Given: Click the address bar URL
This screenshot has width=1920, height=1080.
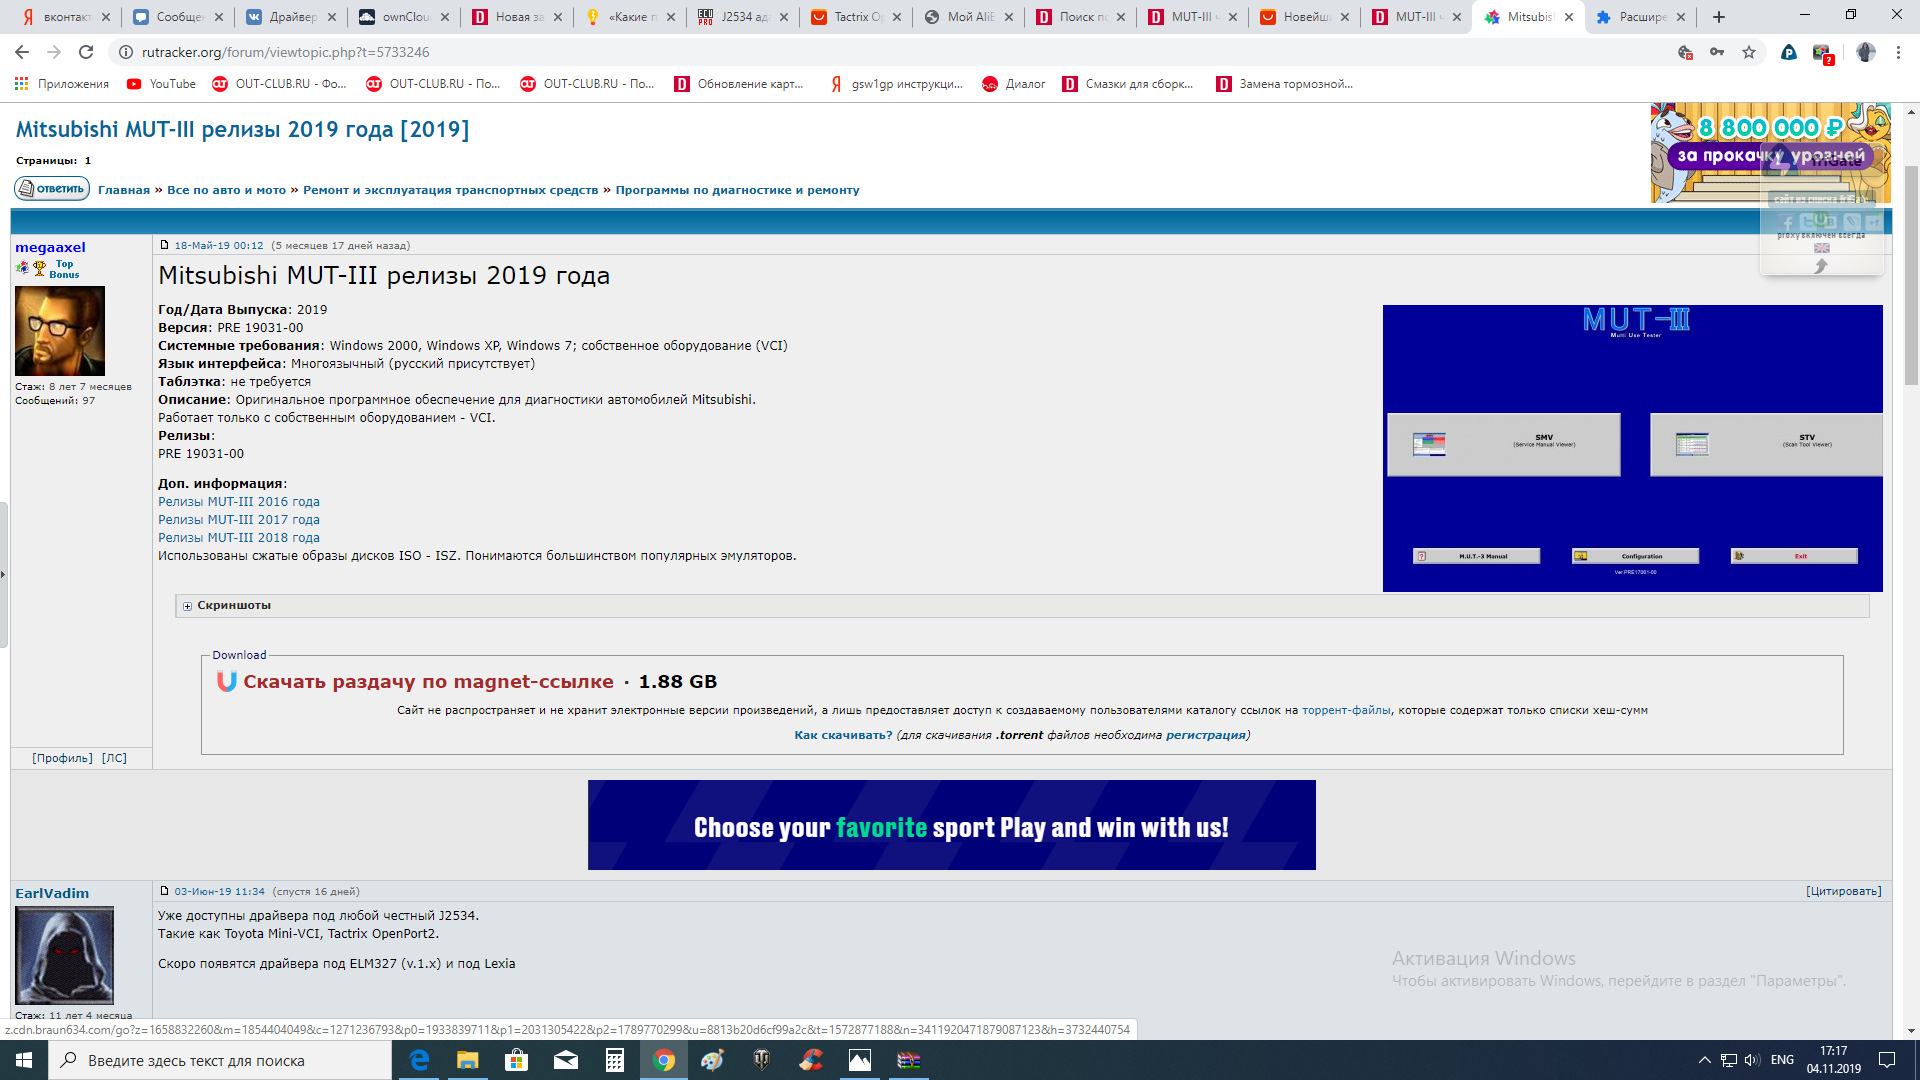Looking at the screenshot, I should tap(285, 52).
